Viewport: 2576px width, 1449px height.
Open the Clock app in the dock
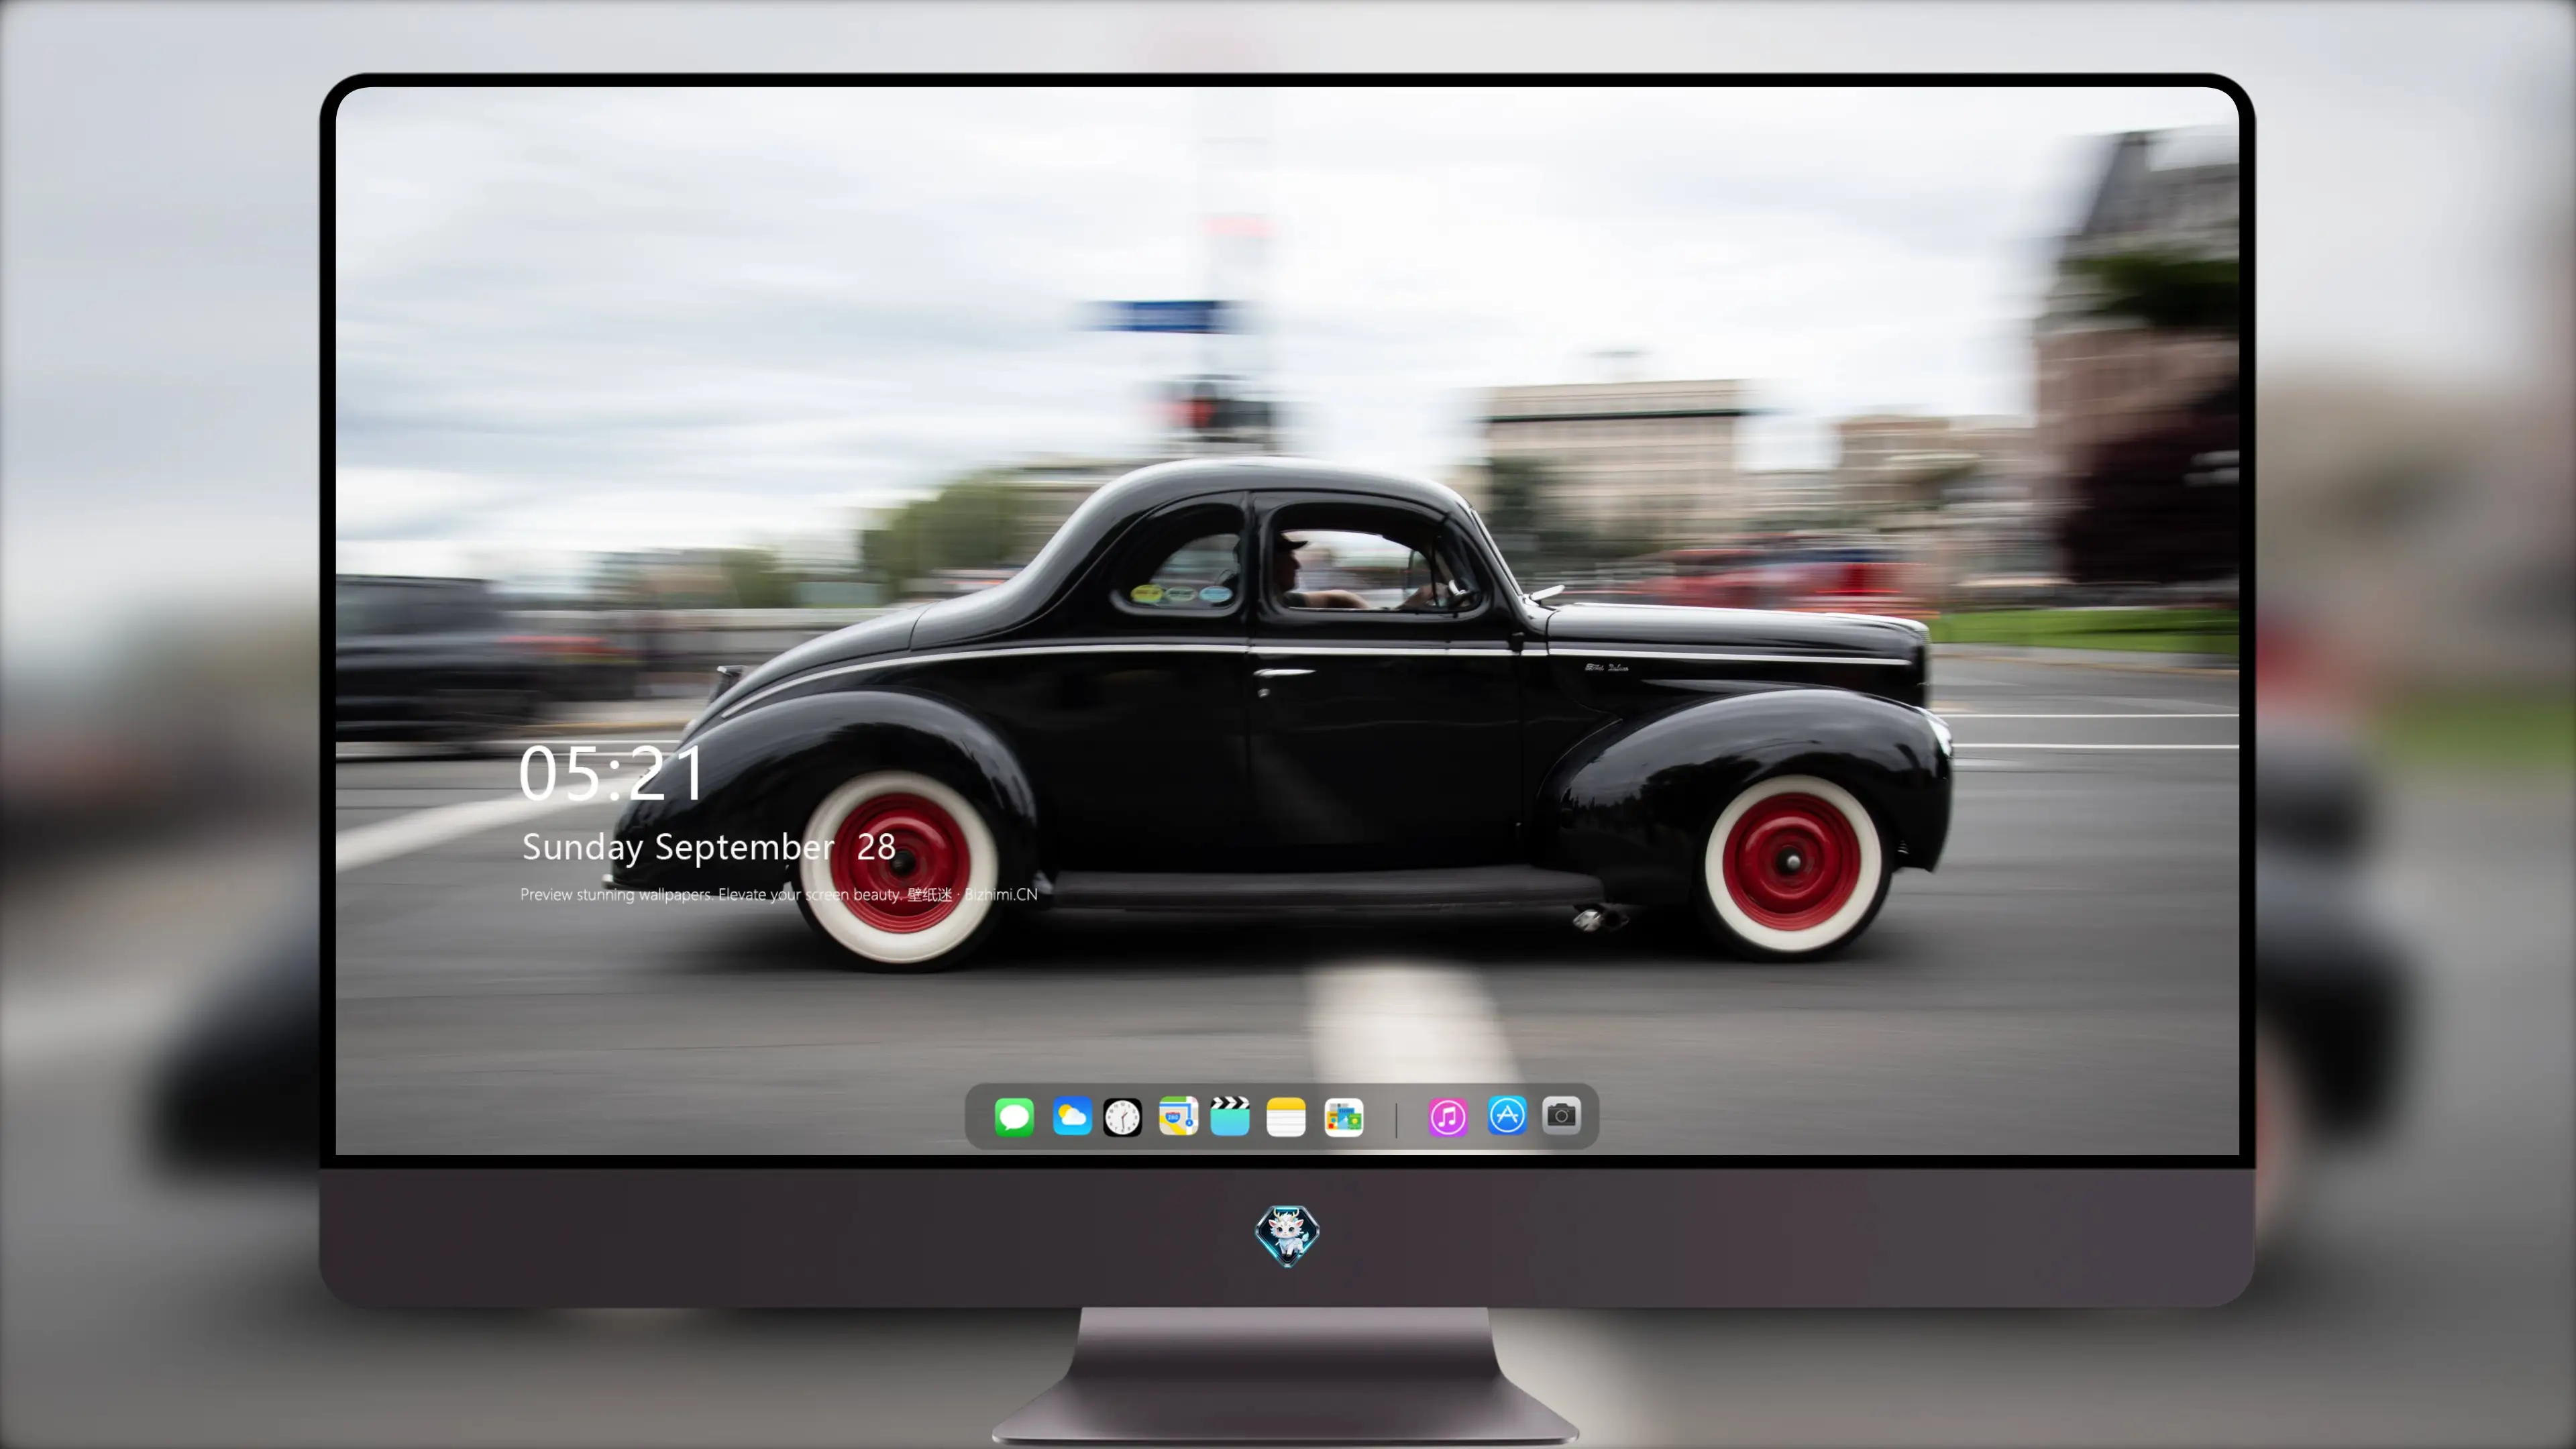1122,1117
